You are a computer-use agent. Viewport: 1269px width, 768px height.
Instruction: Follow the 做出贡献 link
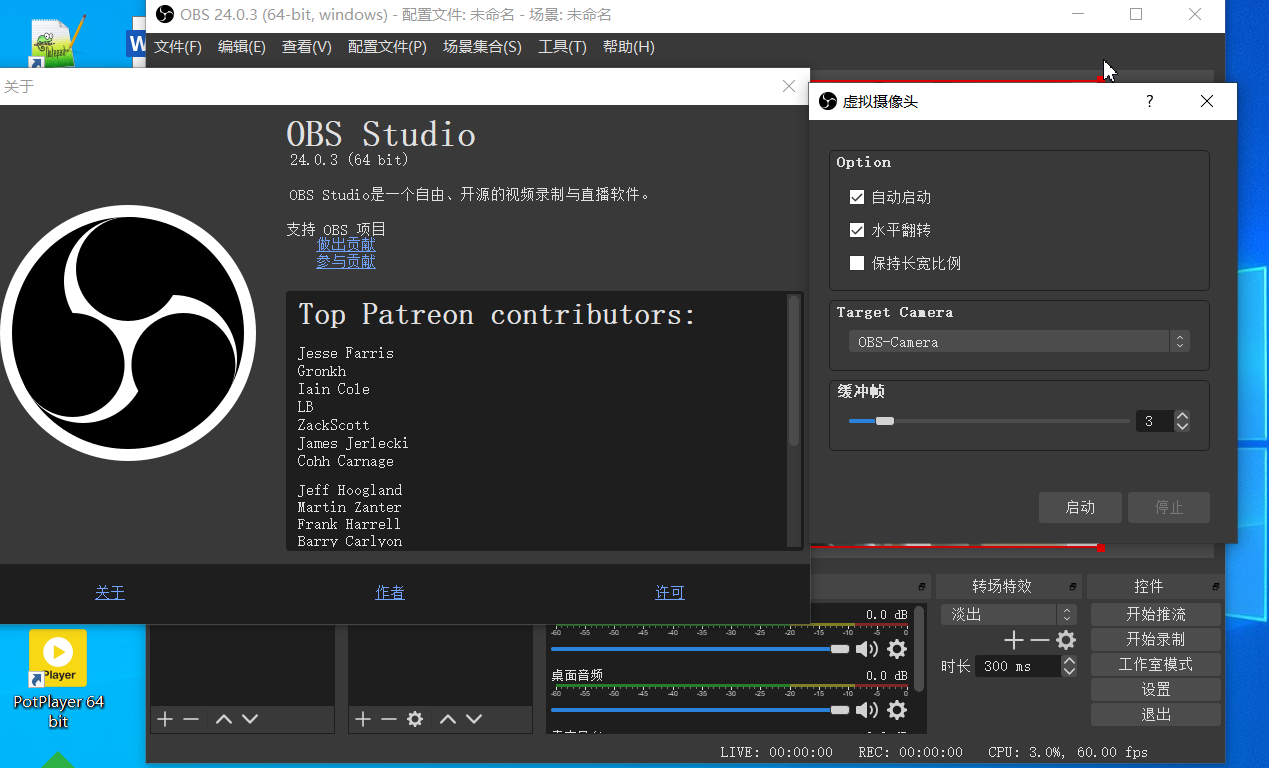tap(346, 244)
